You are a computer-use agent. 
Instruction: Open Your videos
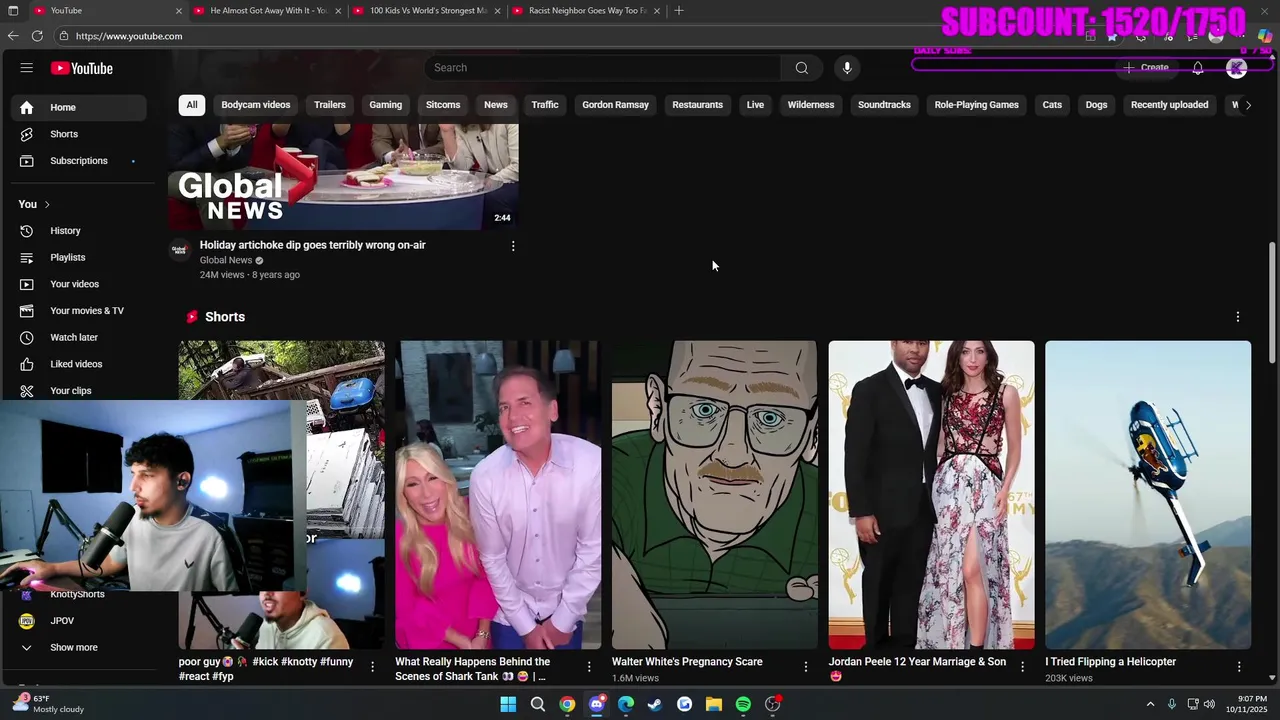(78, 284)
